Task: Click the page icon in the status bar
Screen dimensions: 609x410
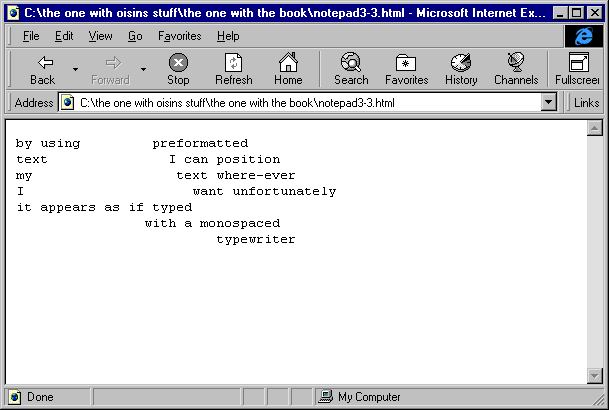Action: [15, 397]
